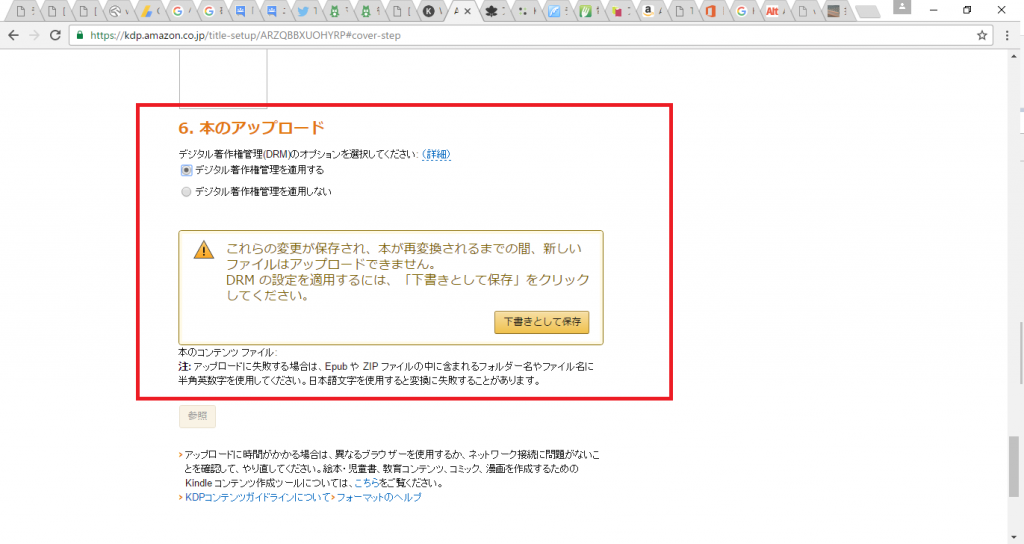Click the page vertical scrollbar thumb
The width and height of the screenshot is (1024, 544).
(x=1014, y=467)
